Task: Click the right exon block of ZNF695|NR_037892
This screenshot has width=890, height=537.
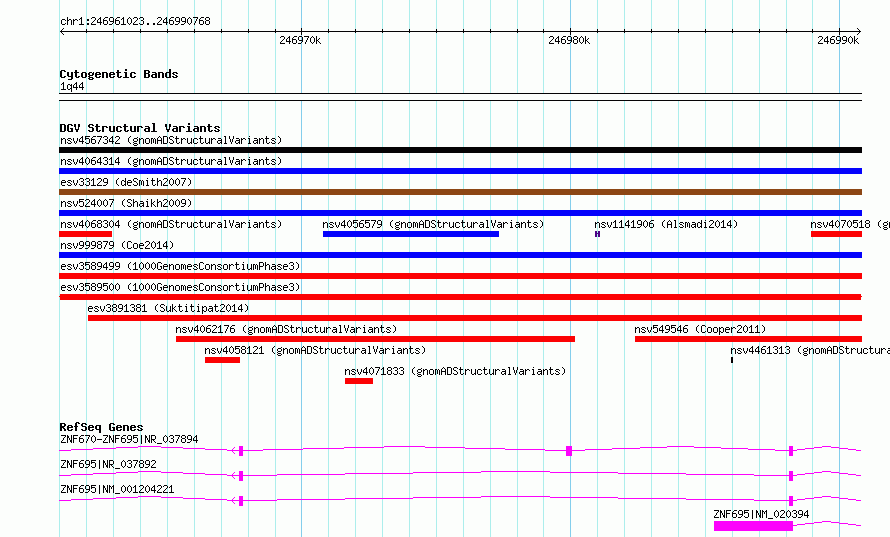Action: 791,476
